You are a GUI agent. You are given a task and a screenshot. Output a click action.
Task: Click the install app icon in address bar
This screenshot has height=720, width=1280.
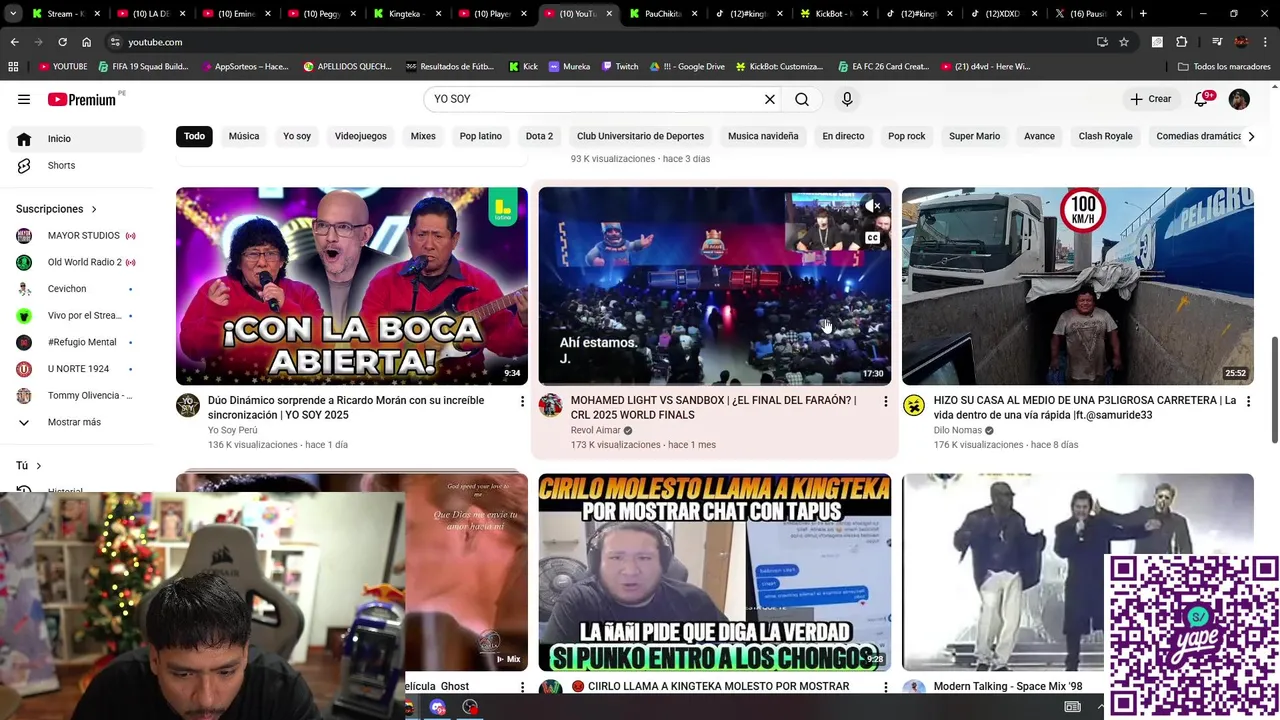(x=1102, y=42)
